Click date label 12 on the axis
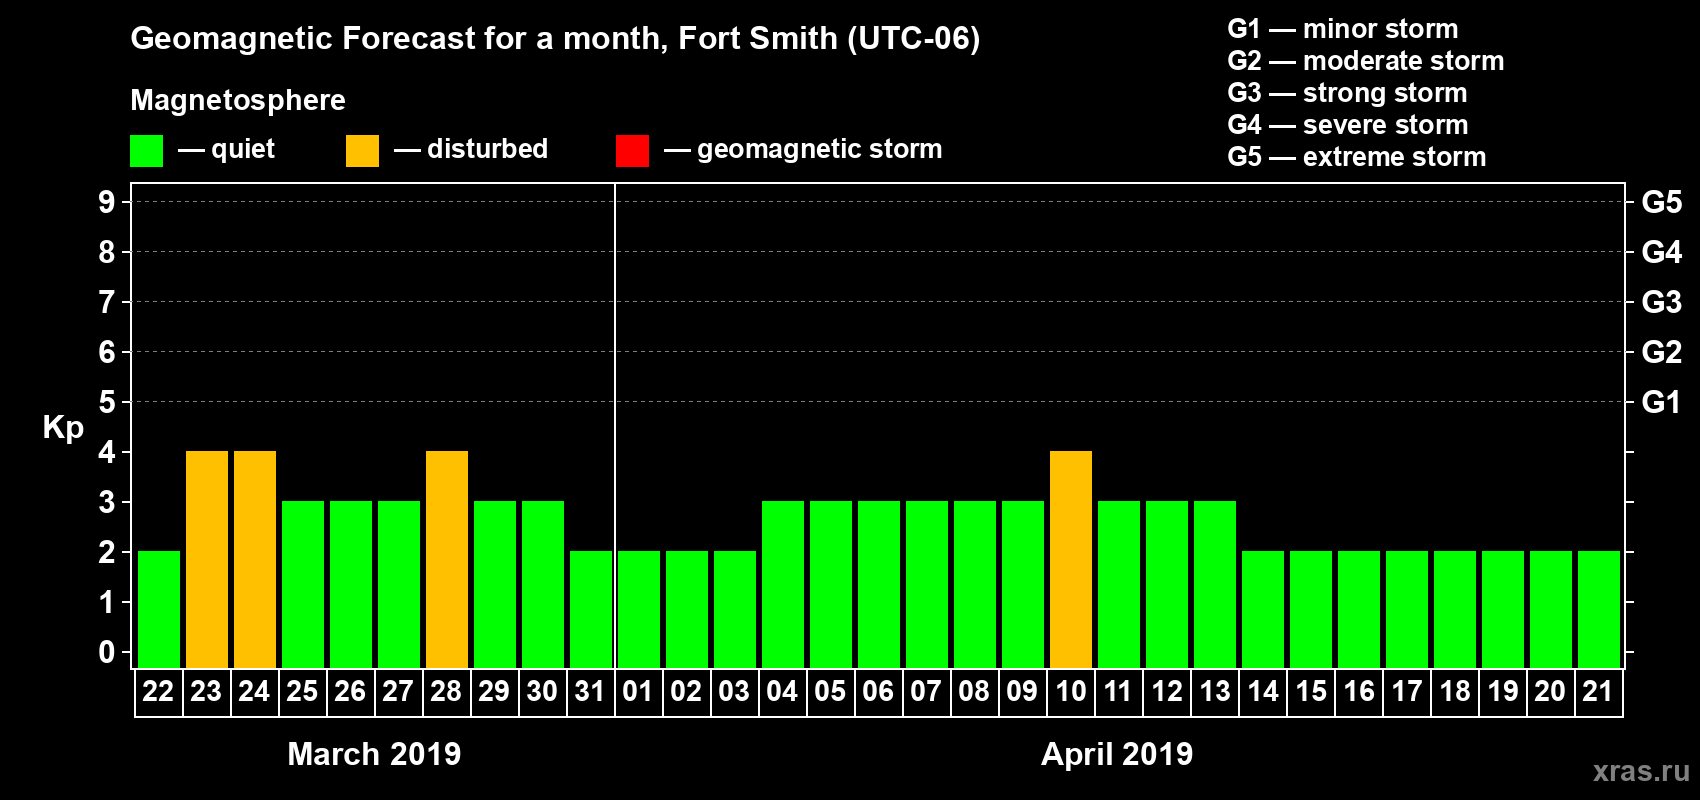1700x800 pixels. click(x=1166, y=691)
